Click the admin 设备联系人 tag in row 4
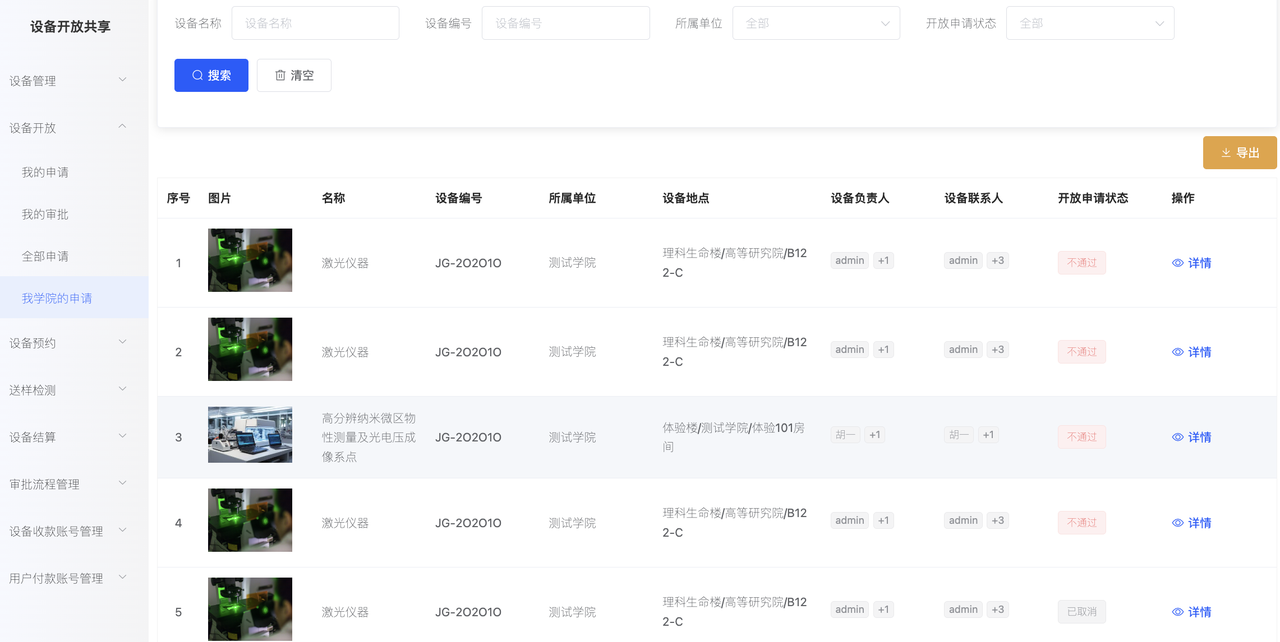The width and height of the screenshot is (1280, 642). (x=964, y=521)
